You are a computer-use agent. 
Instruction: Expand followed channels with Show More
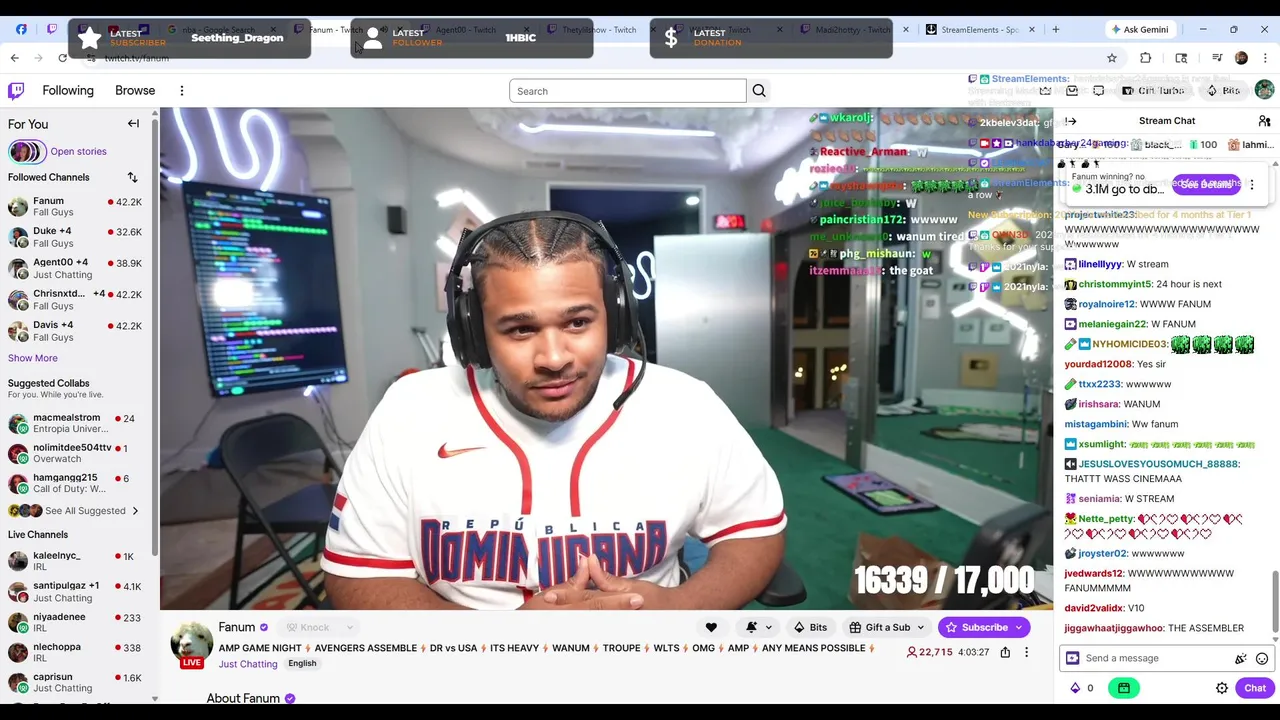click(33, 358)
